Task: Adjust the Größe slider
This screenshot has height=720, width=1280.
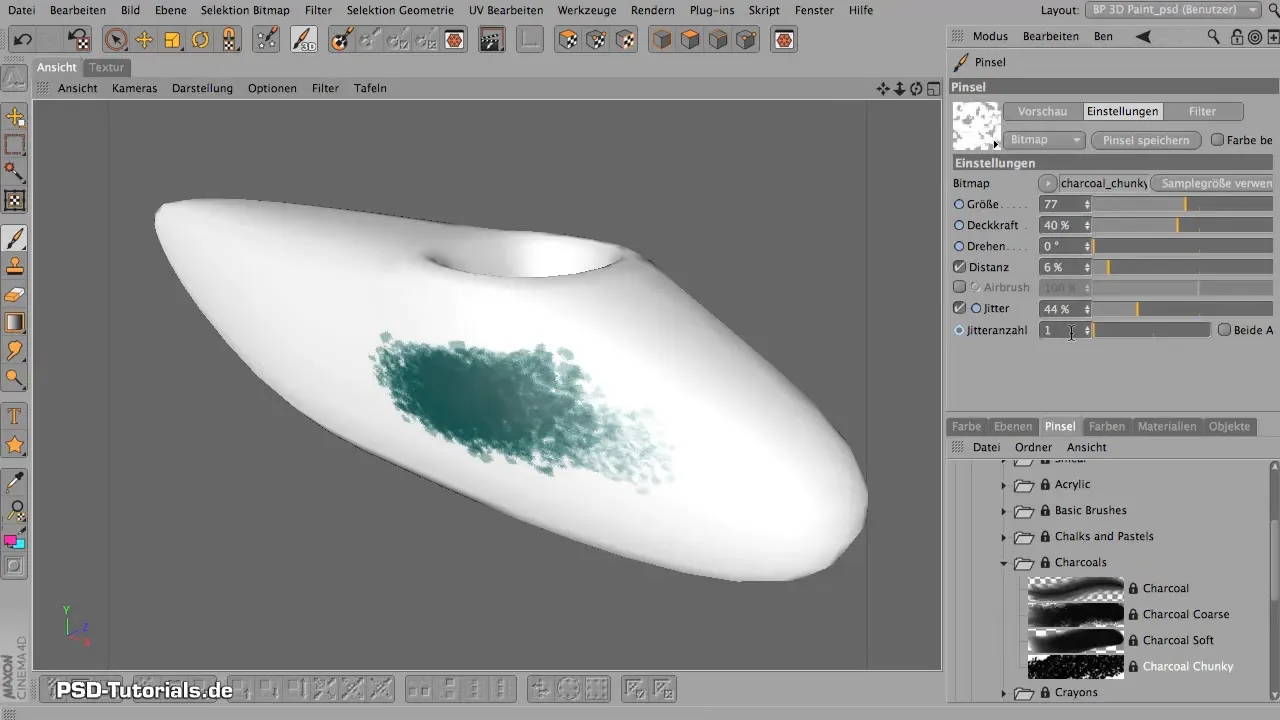Action: [x=1184, y=204]
